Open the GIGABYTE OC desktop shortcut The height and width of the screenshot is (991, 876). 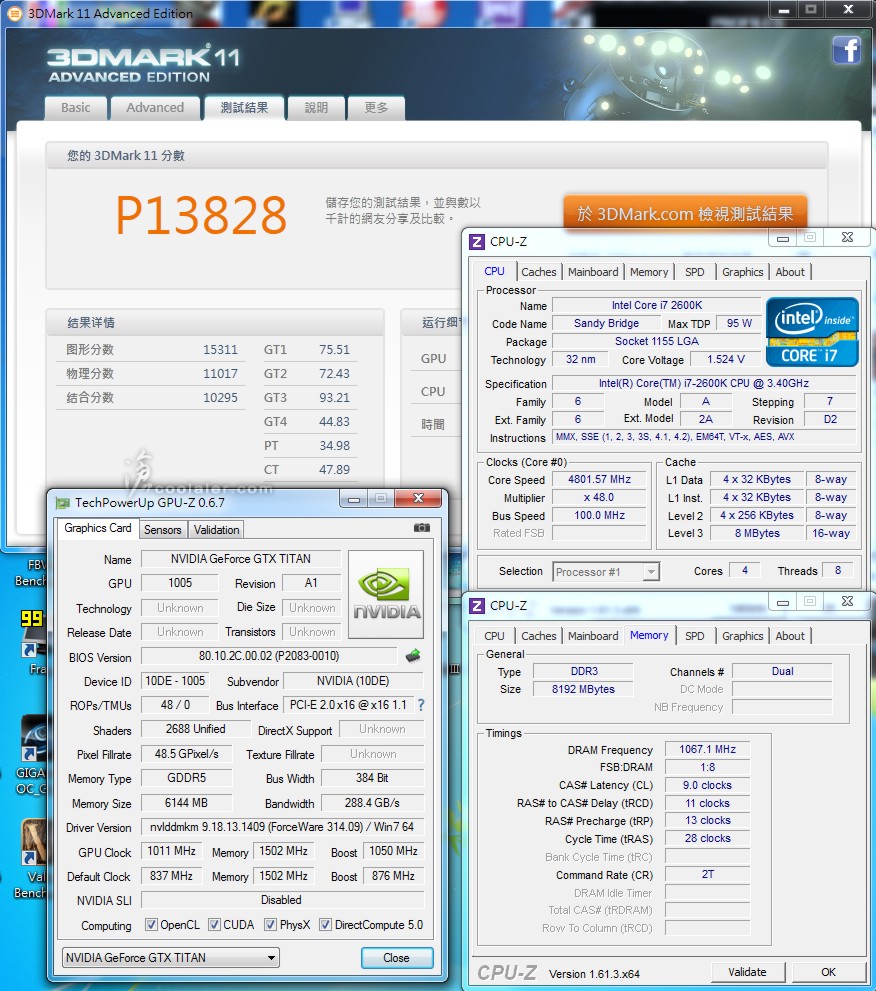32,755
